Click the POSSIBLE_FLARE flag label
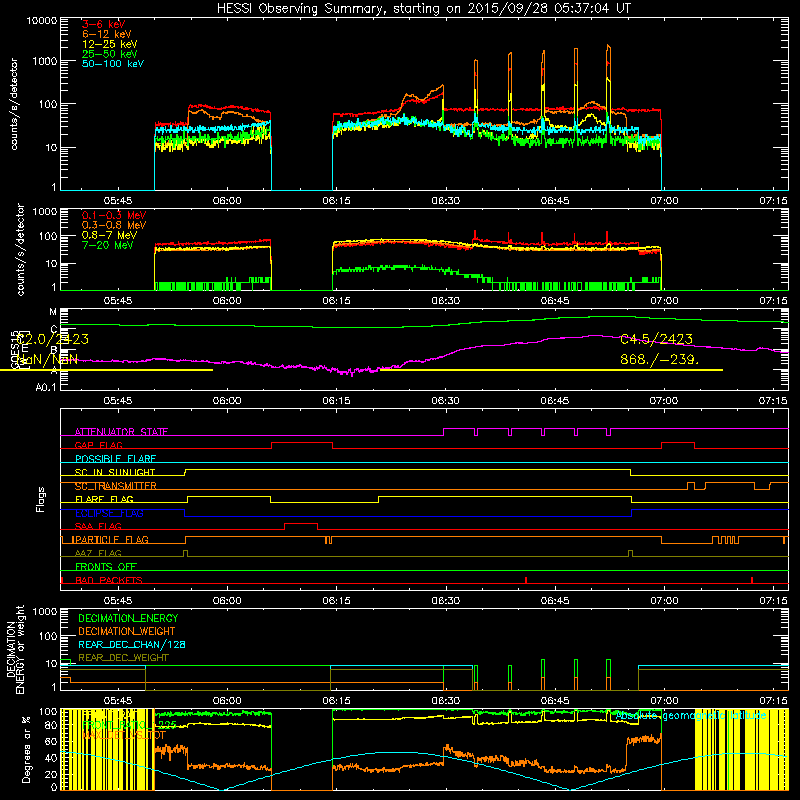Image resolution: width=800 pixels, height=800 pixels. [115, 459]
